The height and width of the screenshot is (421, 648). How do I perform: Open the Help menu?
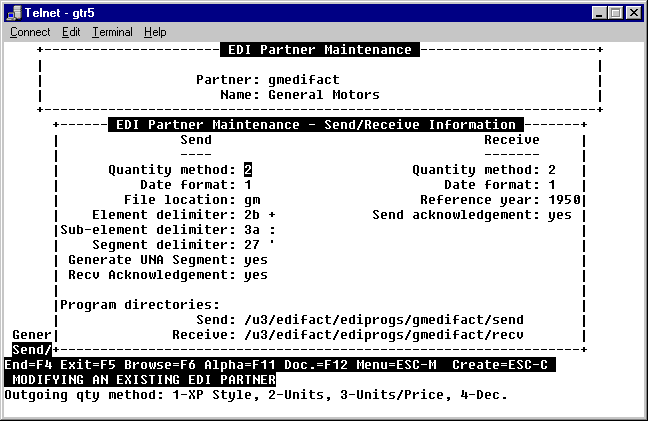[x=155, y=32]
